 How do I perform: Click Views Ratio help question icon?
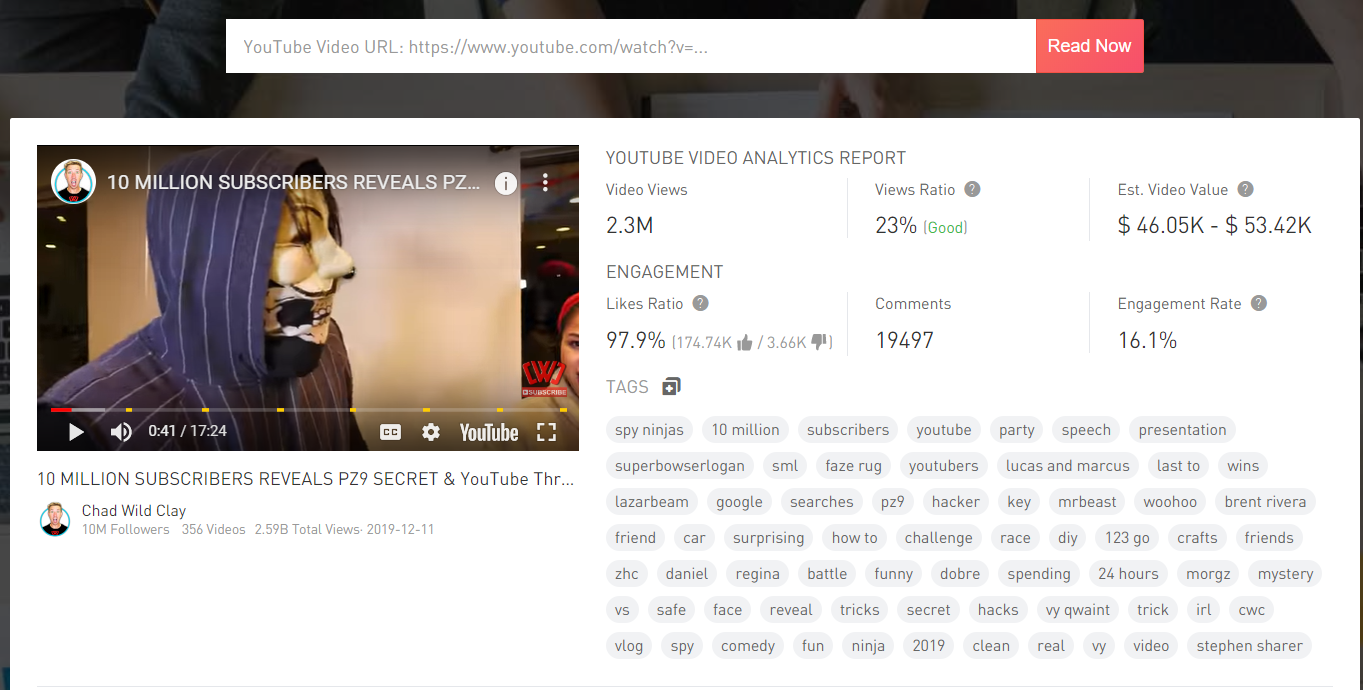point(972,189)
